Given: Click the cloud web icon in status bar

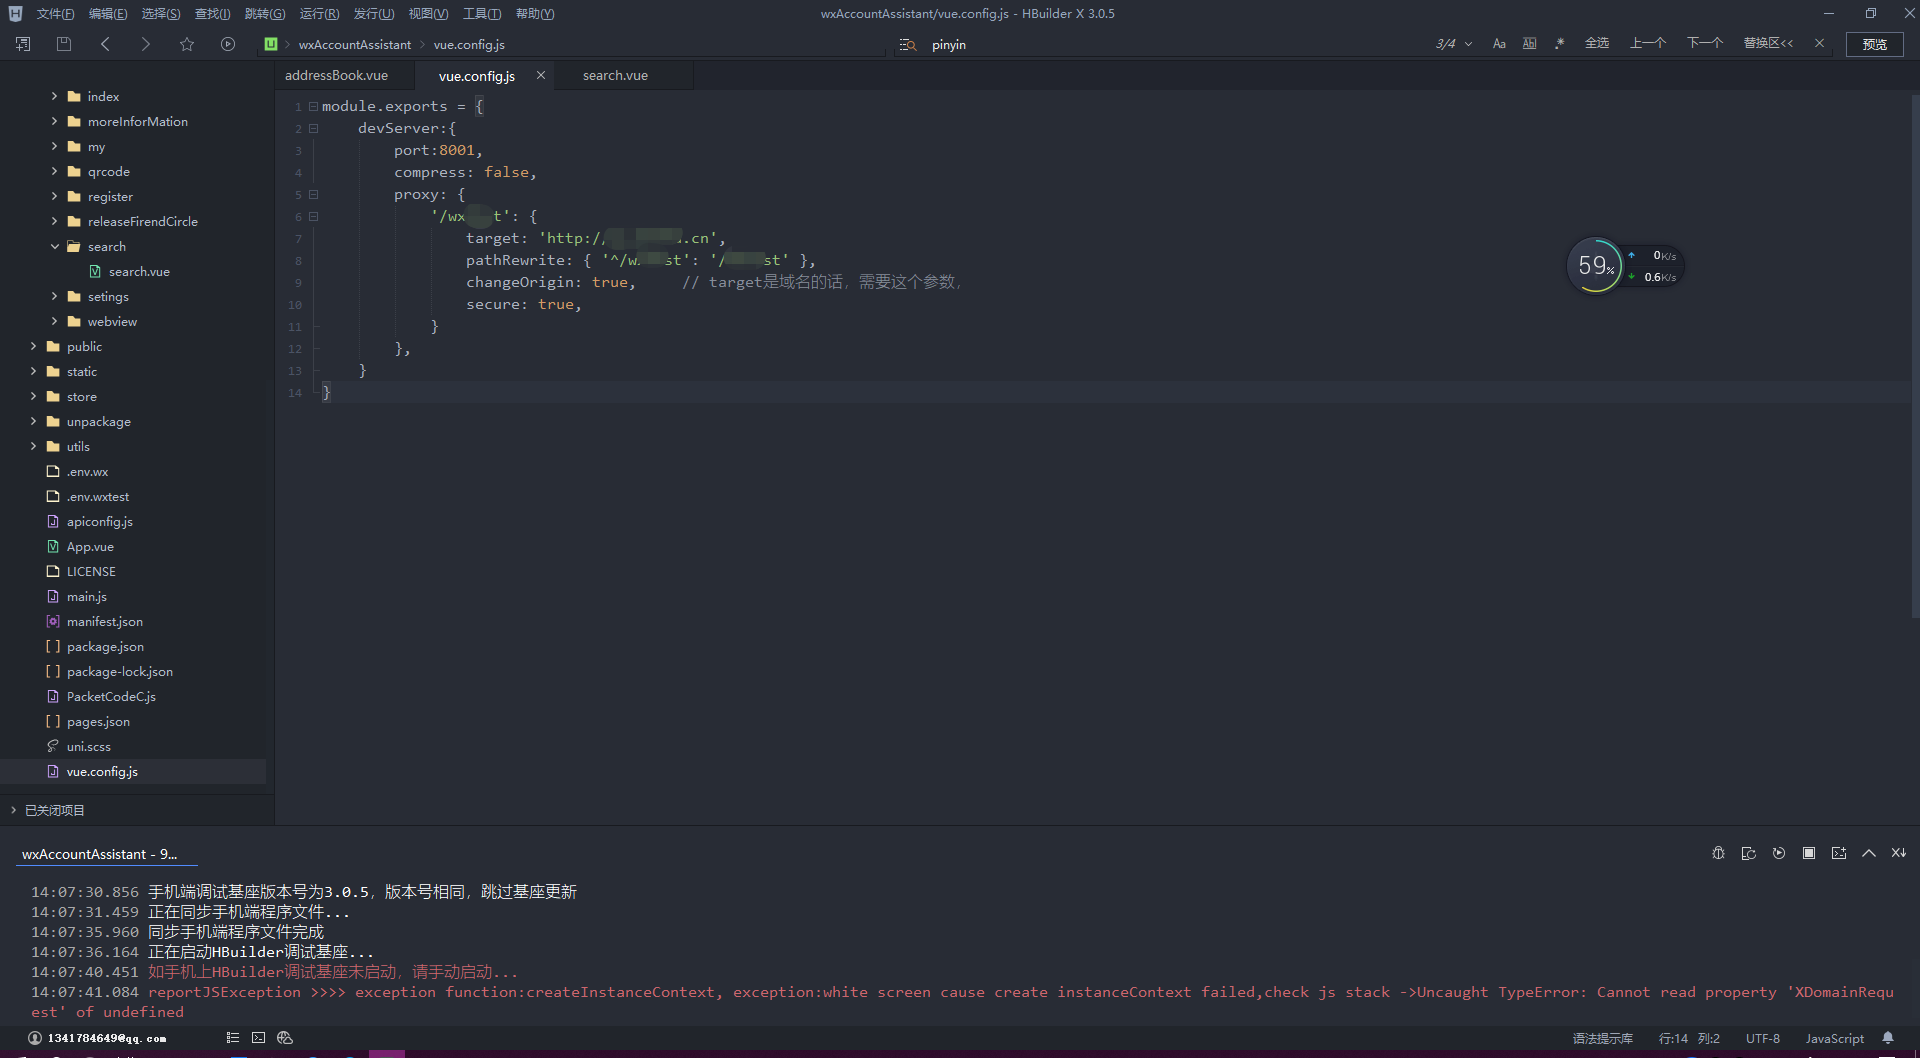Looking at the screenshot, I should [x=285, y=1038].
